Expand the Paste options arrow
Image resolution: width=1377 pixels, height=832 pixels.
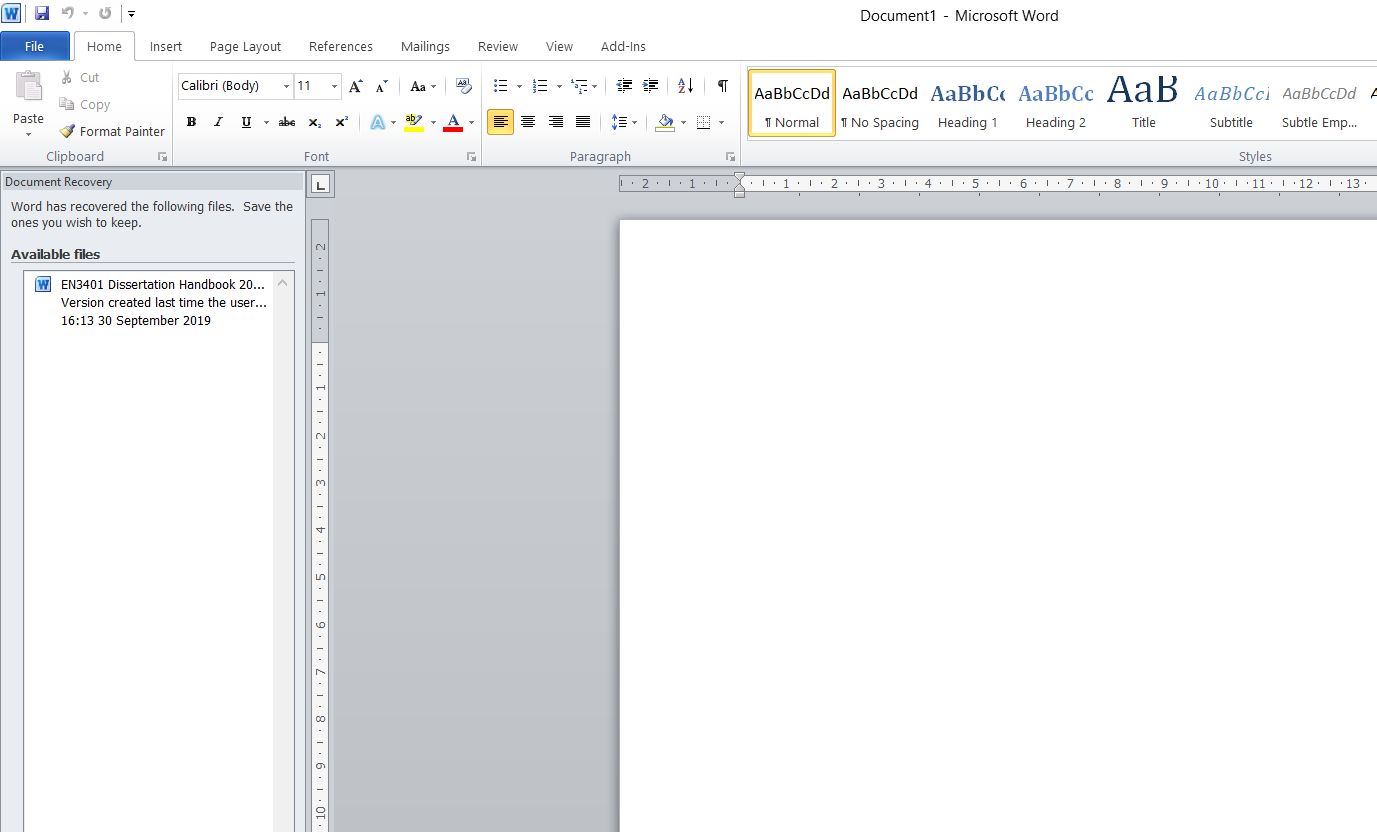pos(29,134)
